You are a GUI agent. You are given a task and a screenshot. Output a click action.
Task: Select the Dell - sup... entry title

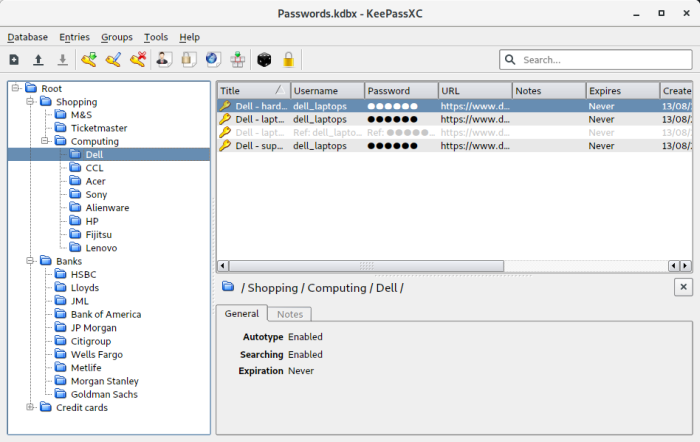pos(259,146)
